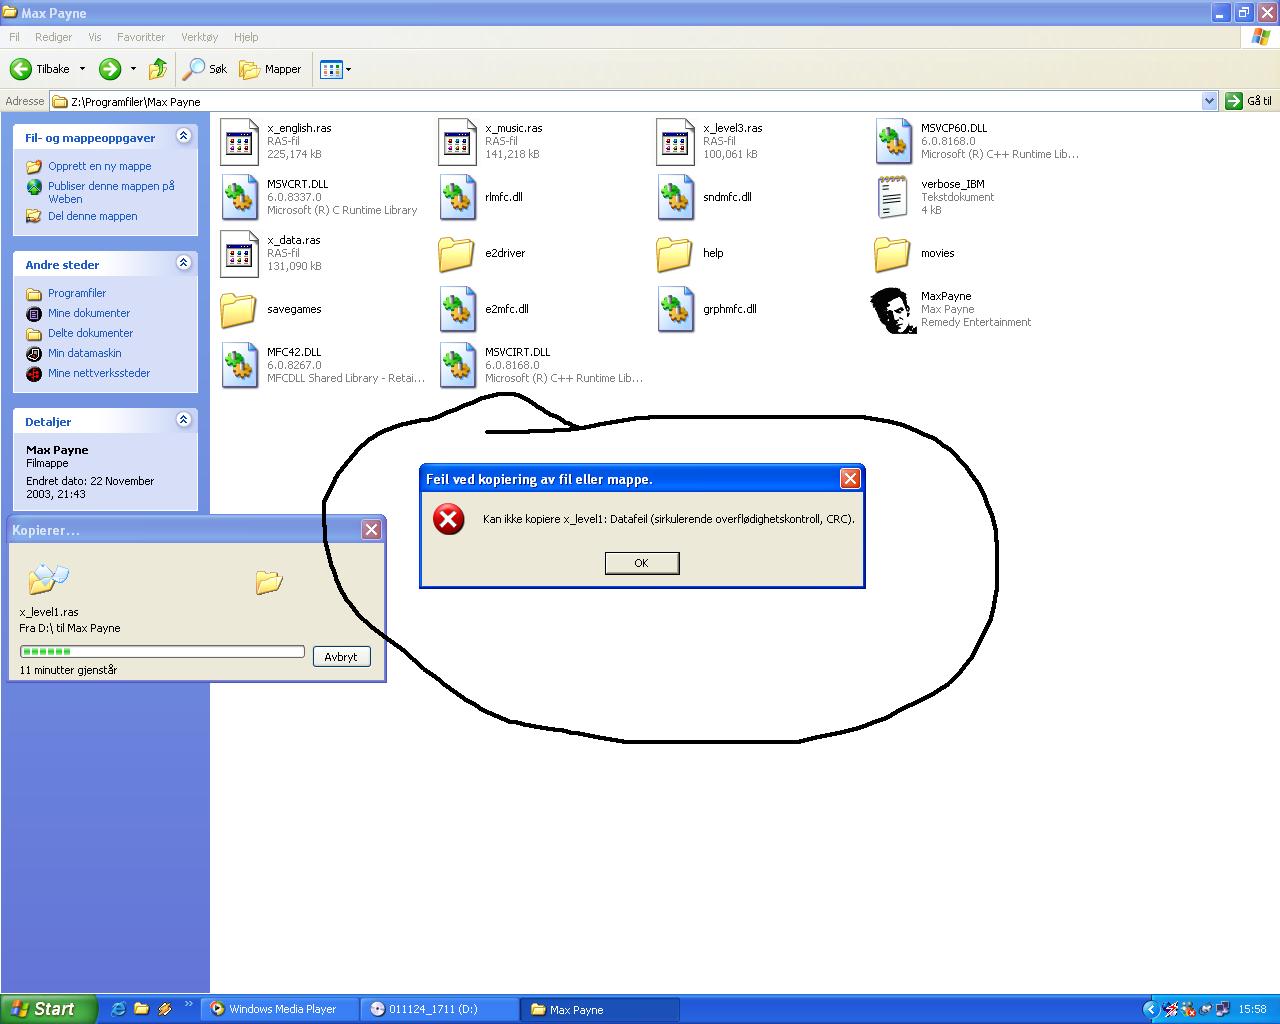1280x1024 pixels.
Task: Select the MSVCP60.DLL file icon
Action: pos(893,142)
